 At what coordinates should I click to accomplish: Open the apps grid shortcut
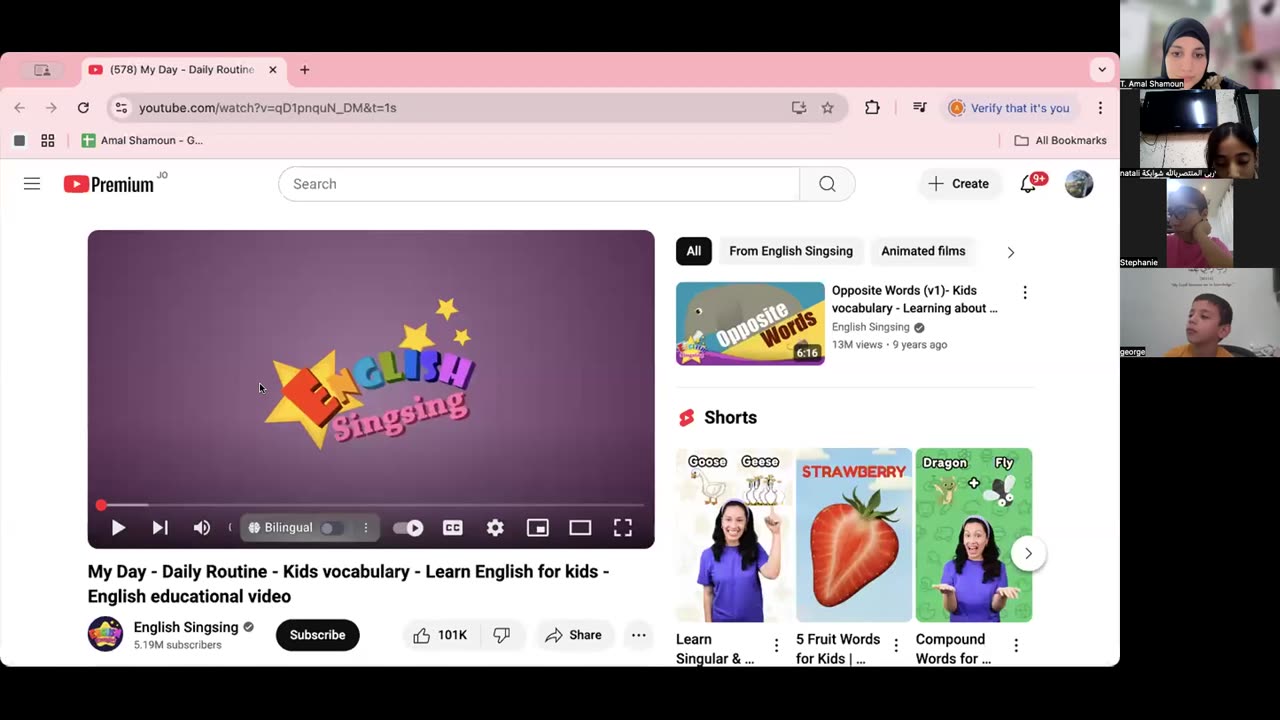47,141
